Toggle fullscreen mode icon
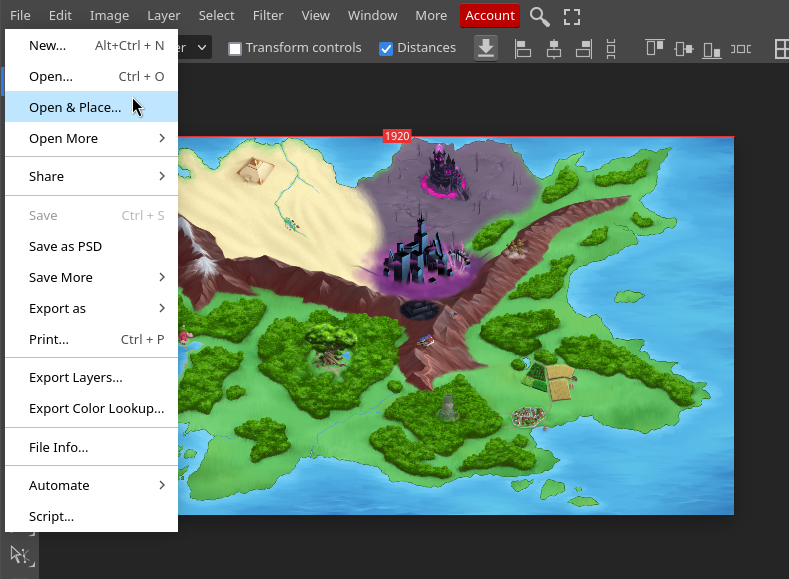The height and width of the screenshot is (579, 789). [x=572, y=16]
